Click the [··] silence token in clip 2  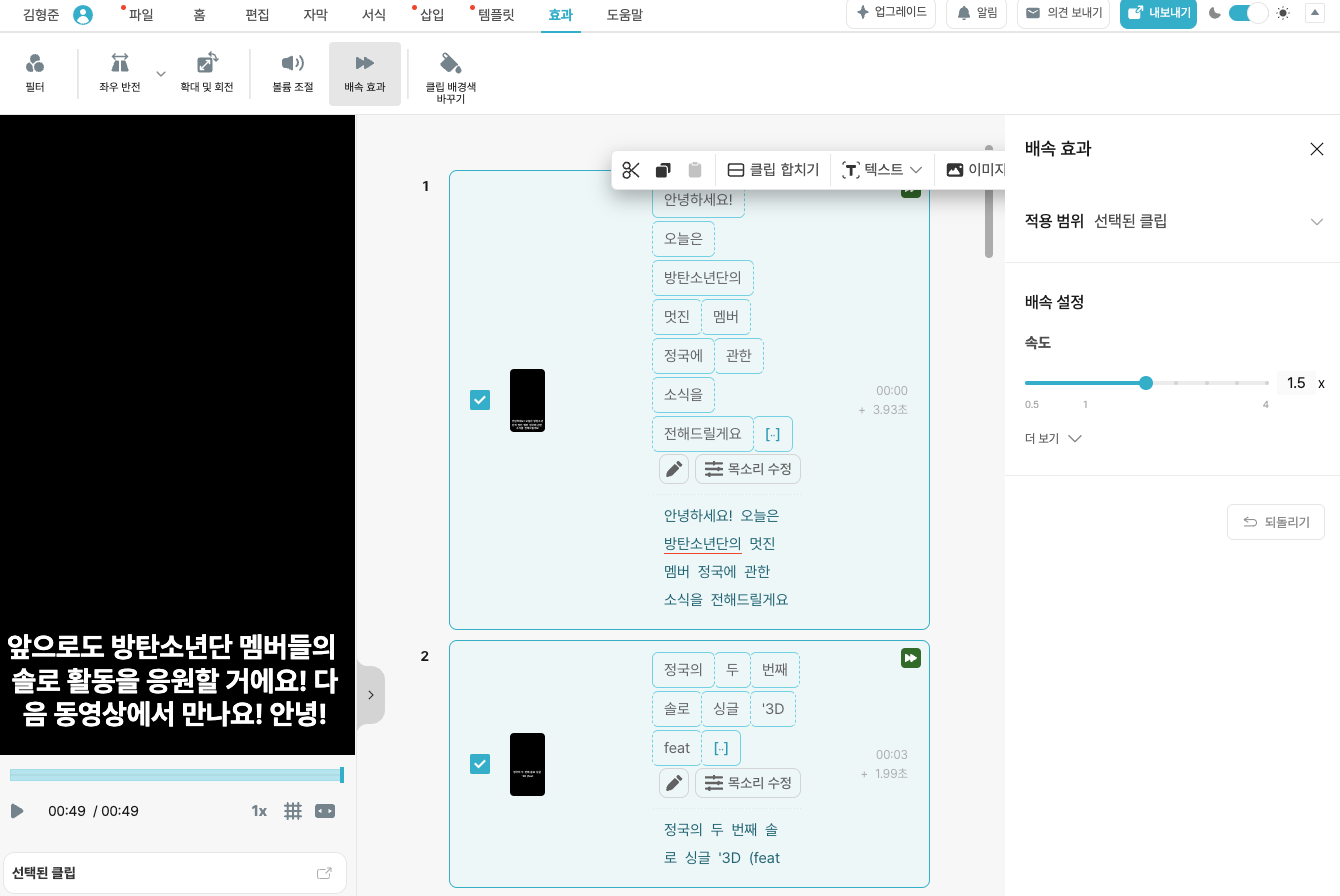coord(721,748)
